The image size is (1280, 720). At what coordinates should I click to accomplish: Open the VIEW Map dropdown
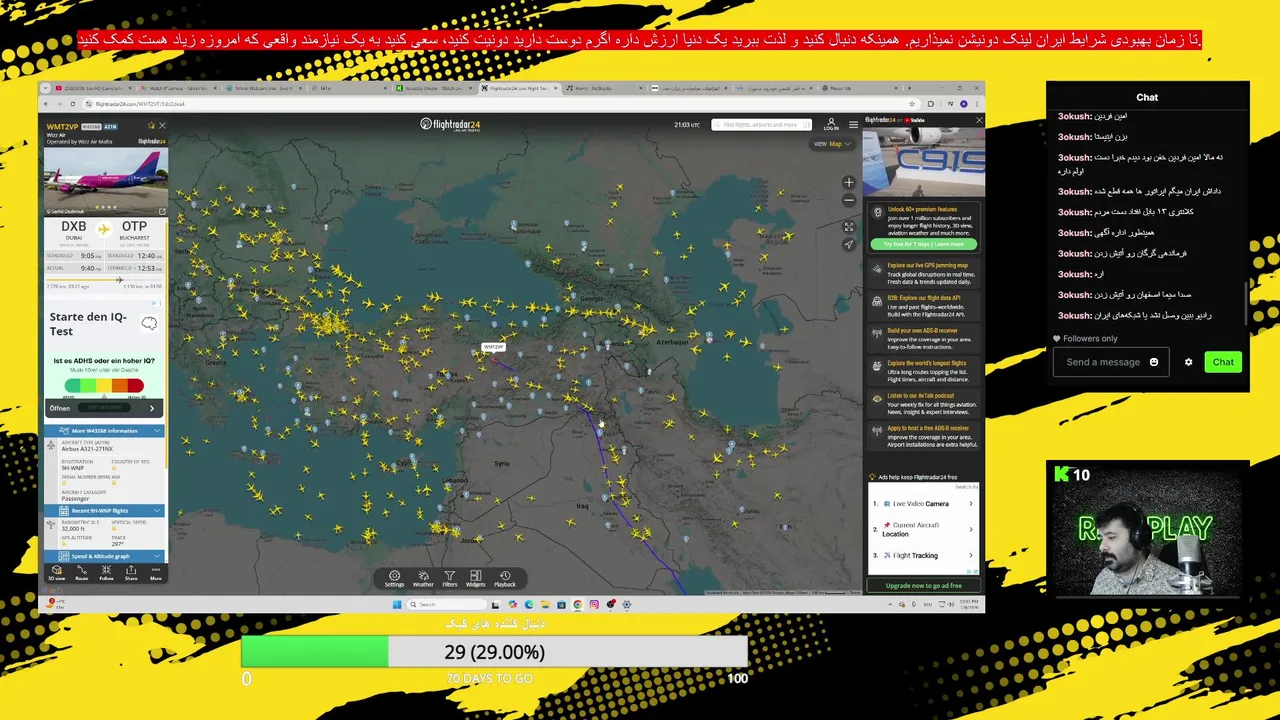point(832,144)
